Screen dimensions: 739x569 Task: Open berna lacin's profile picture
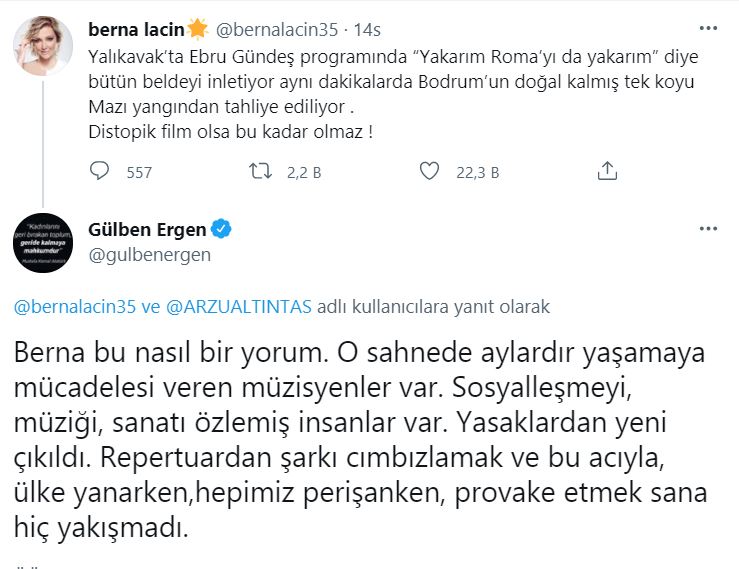click(x=42, y=42)
